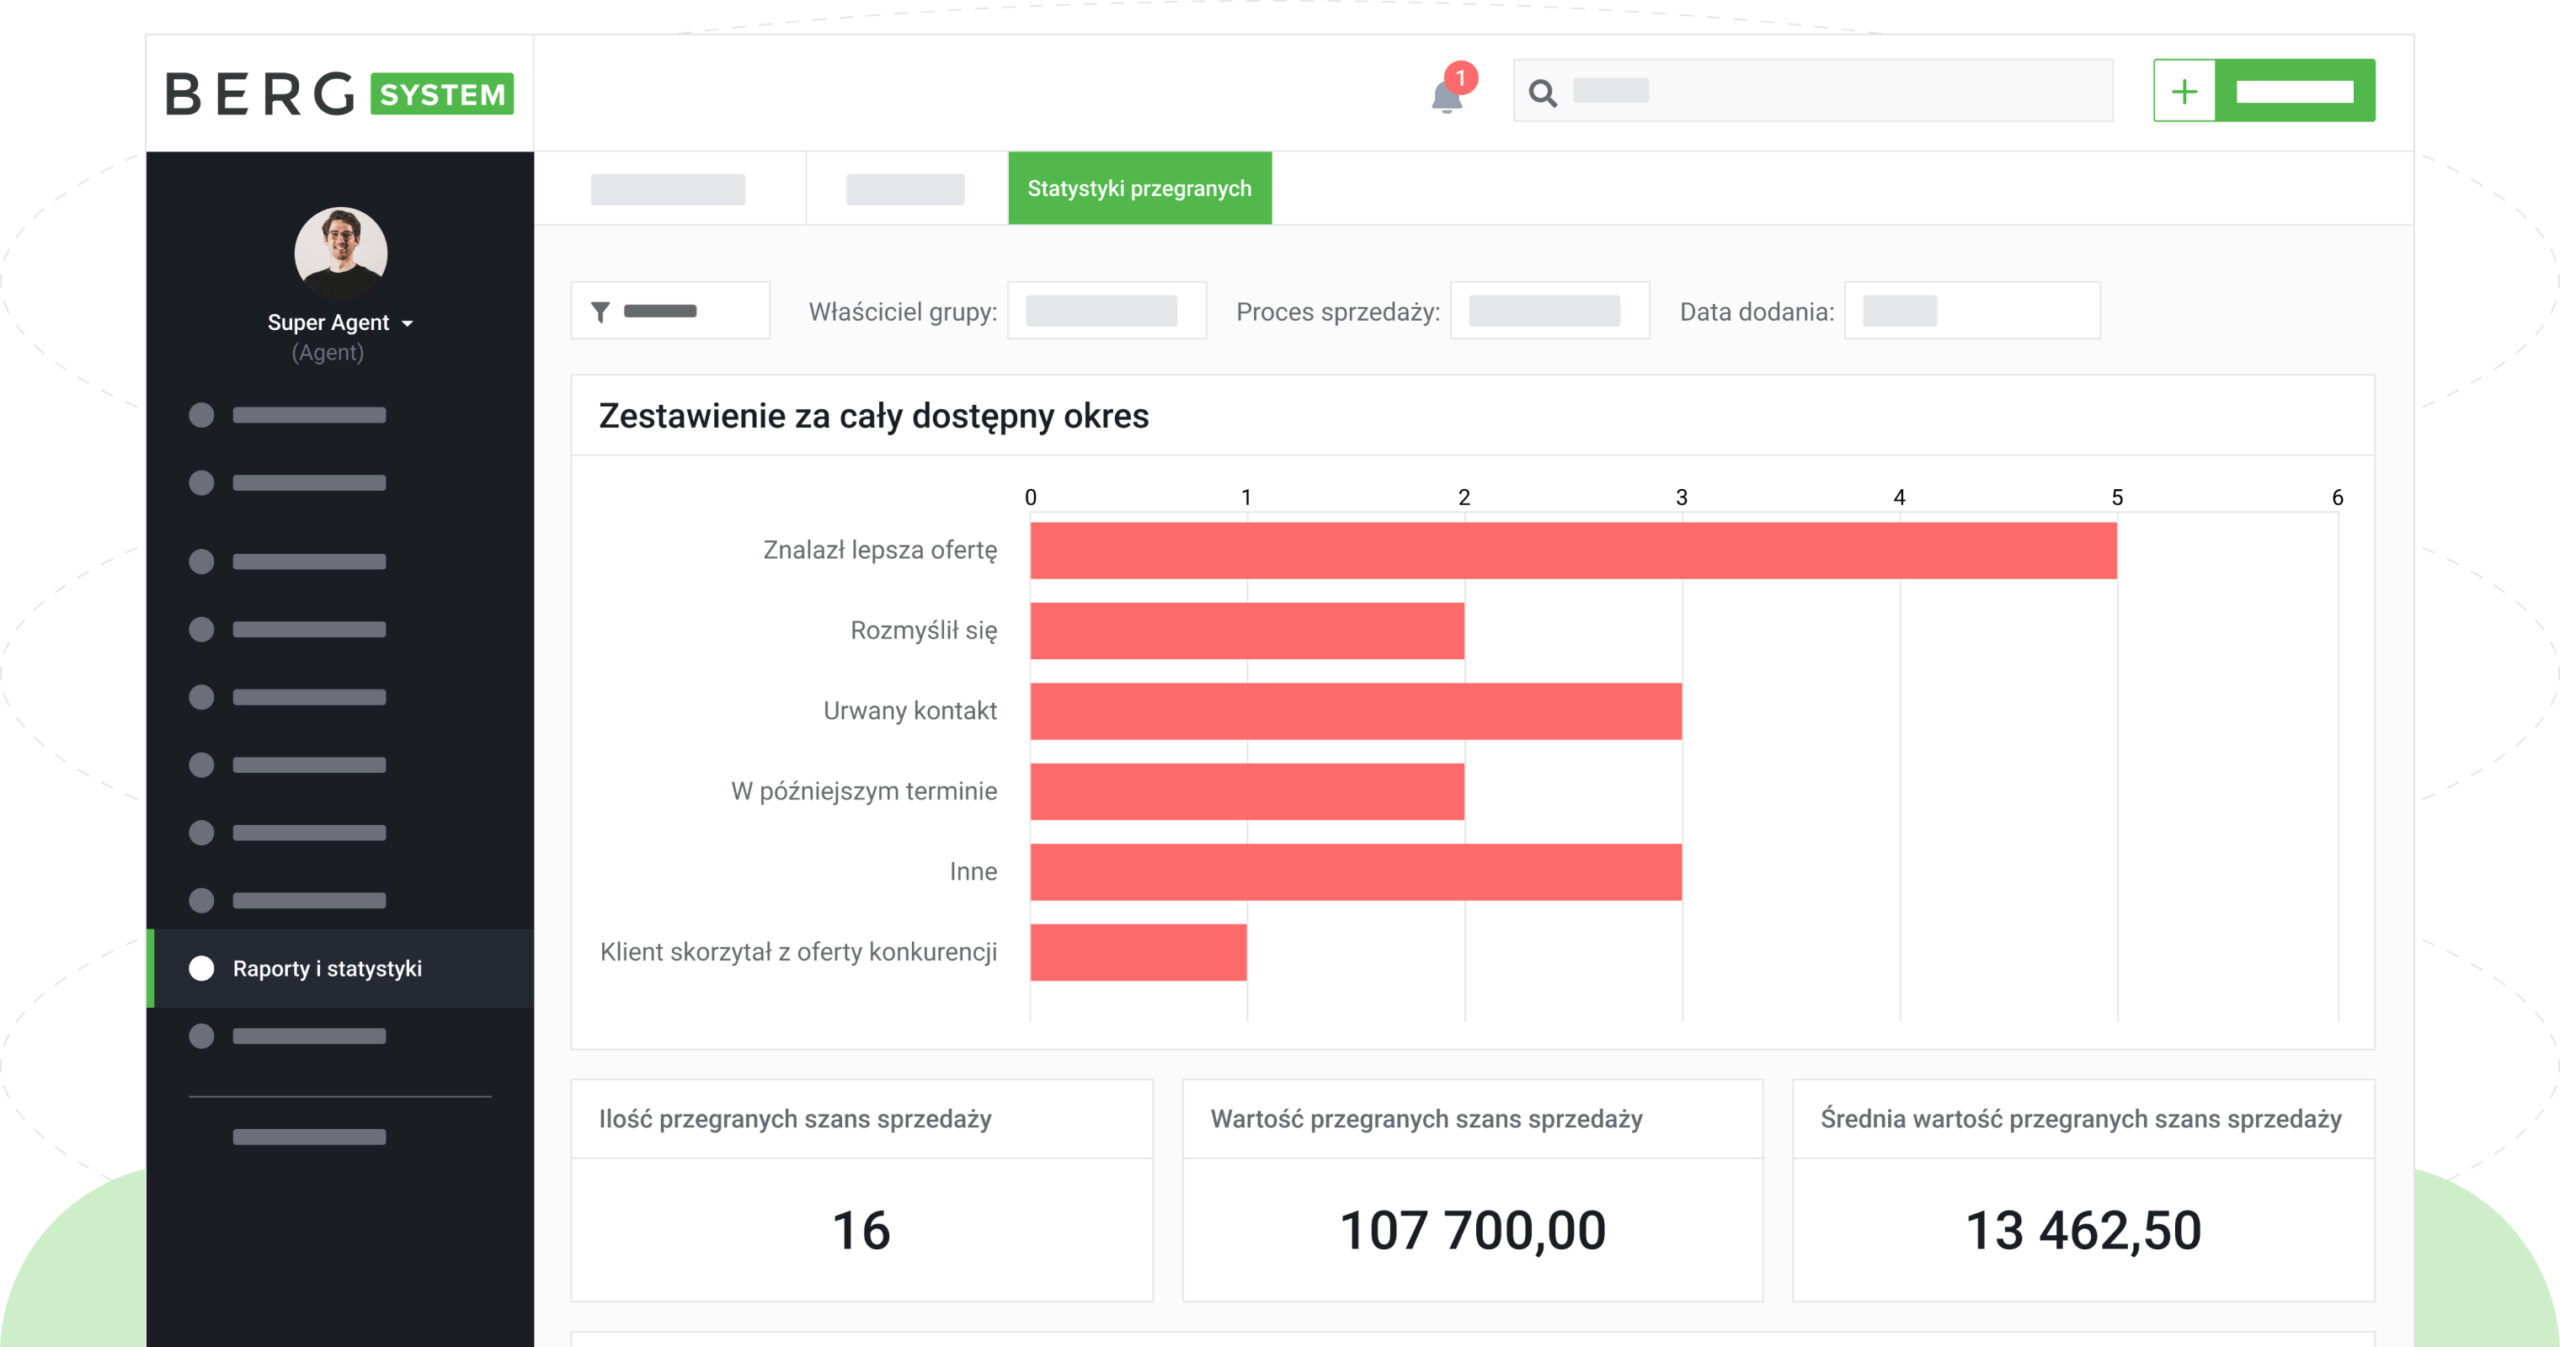
Task: Click the funnel filter icon
Action: 600,312
